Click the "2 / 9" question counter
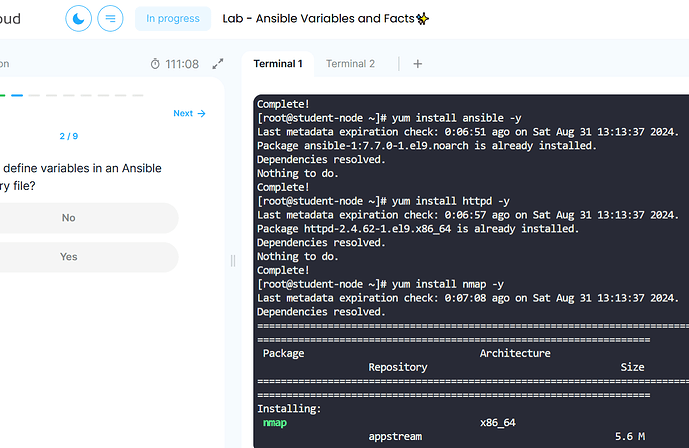 69,136
